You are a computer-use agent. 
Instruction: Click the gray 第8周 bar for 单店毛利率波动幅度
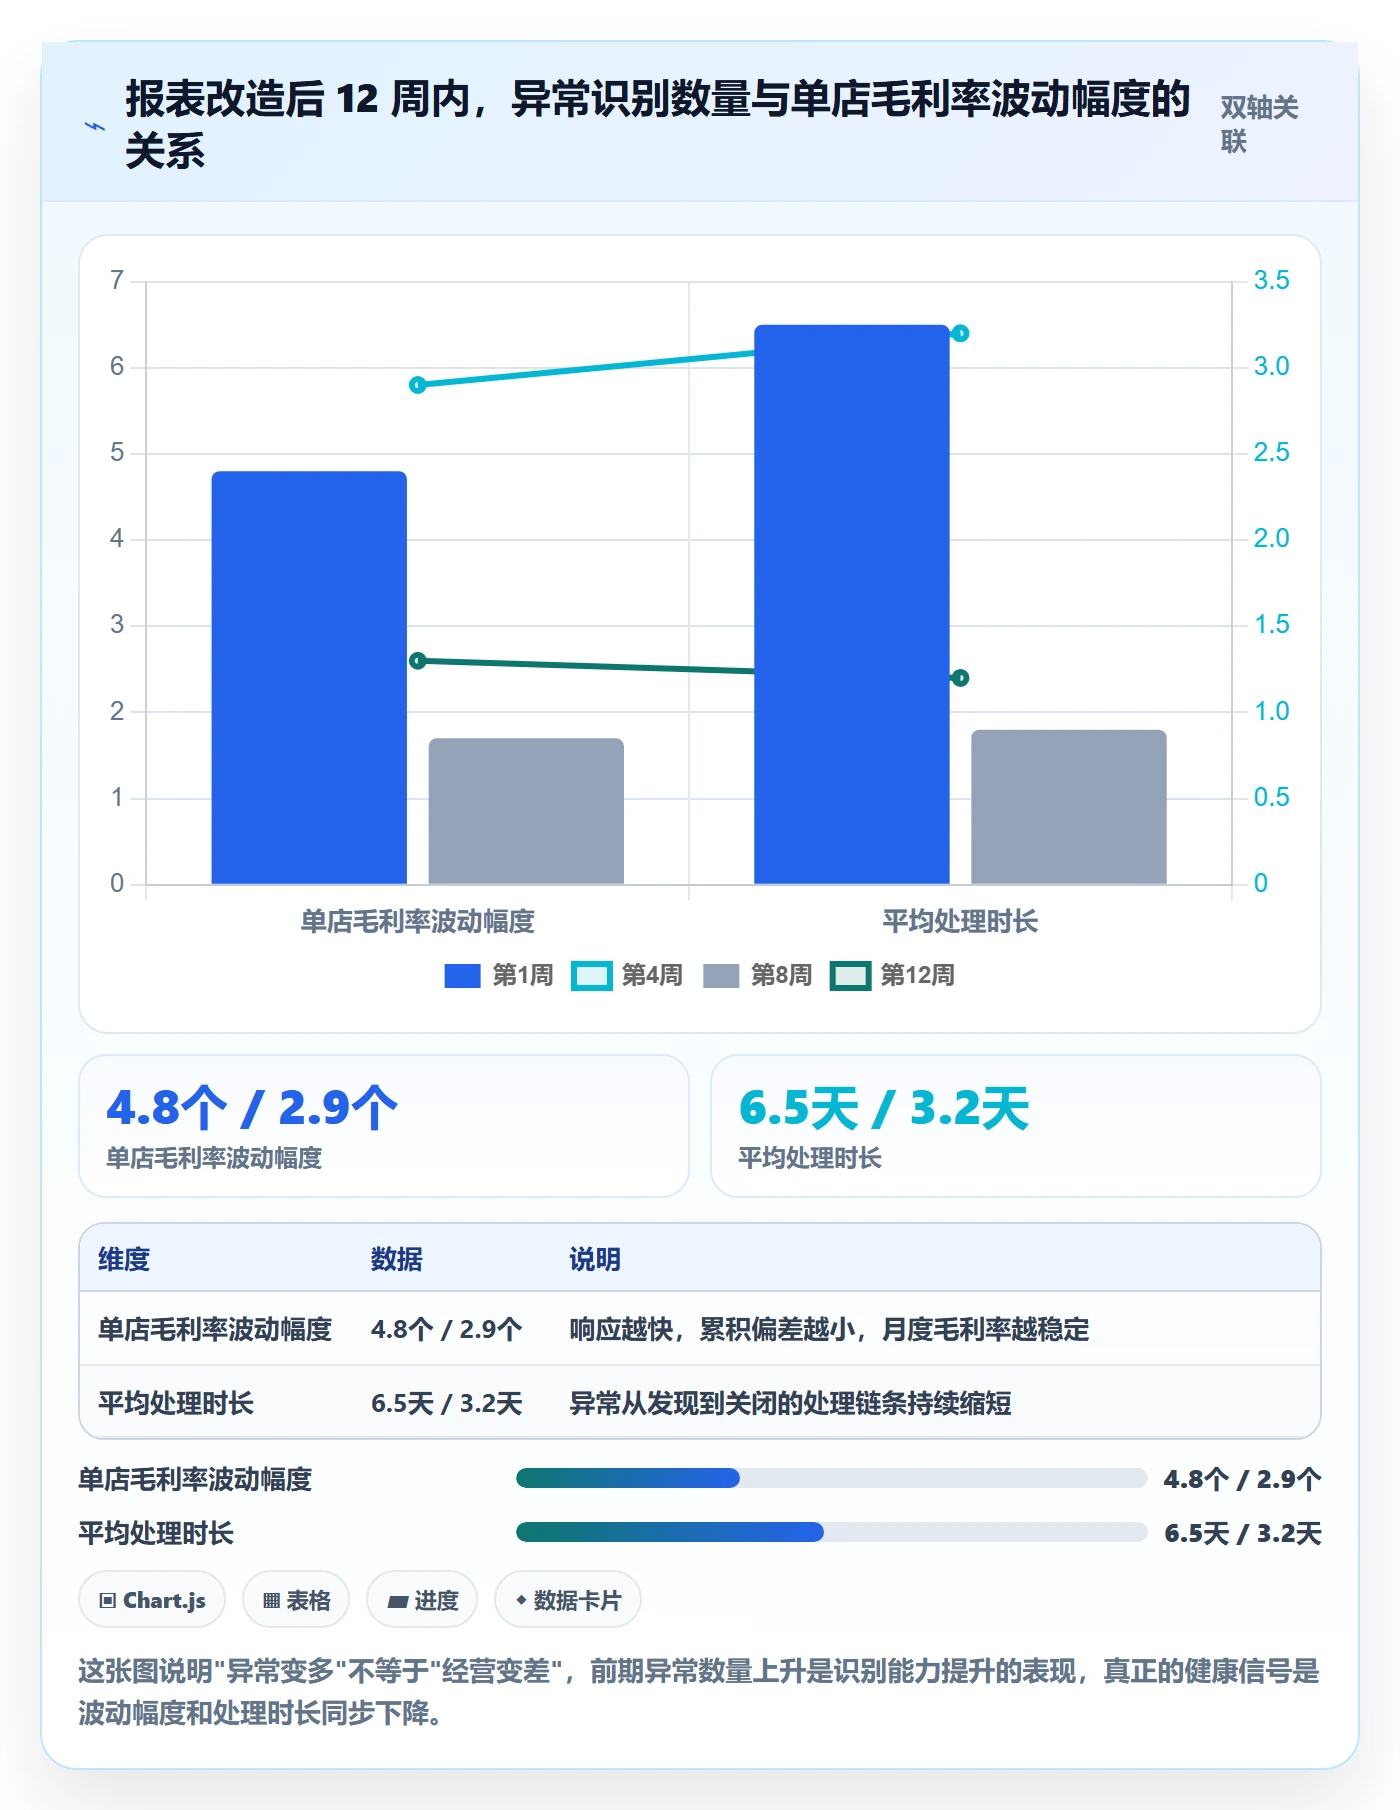[x=526, y=811]
